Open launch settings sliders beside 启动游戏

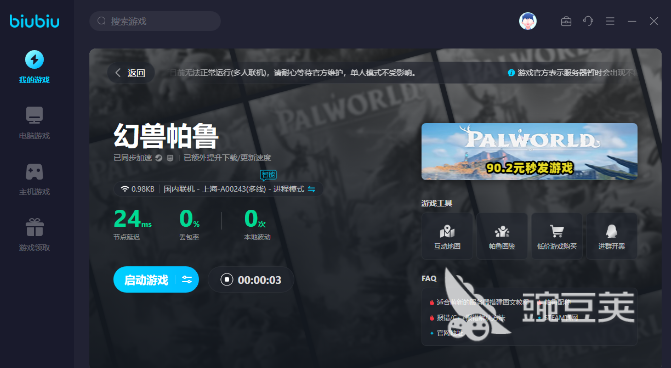(187, 280)
